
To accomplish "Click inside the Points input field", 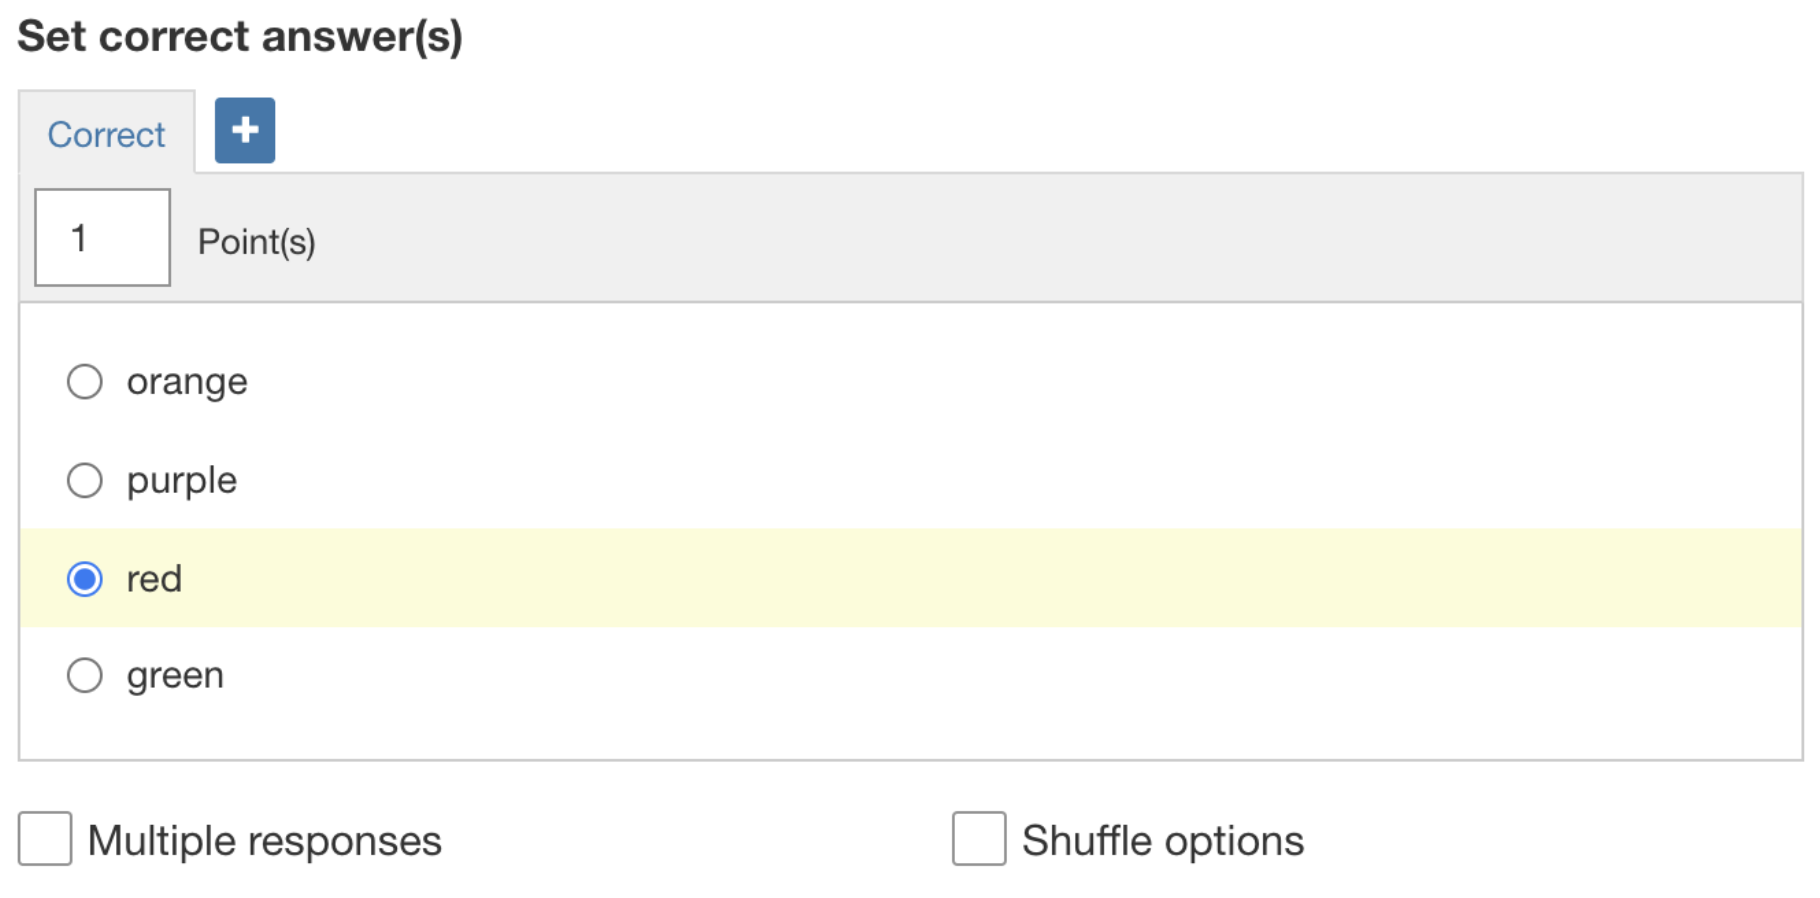I will (101, 237).
